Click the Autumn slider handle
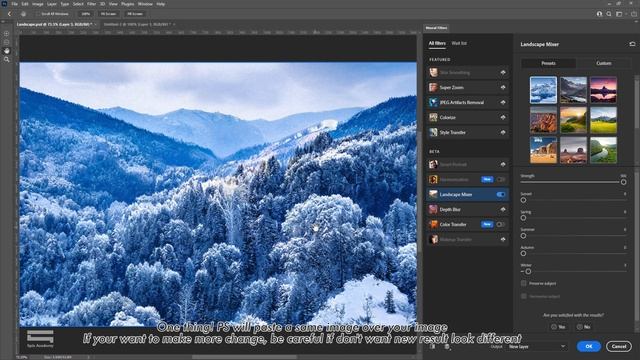Screen dimensions: 640x360 [x=523, y=253]
